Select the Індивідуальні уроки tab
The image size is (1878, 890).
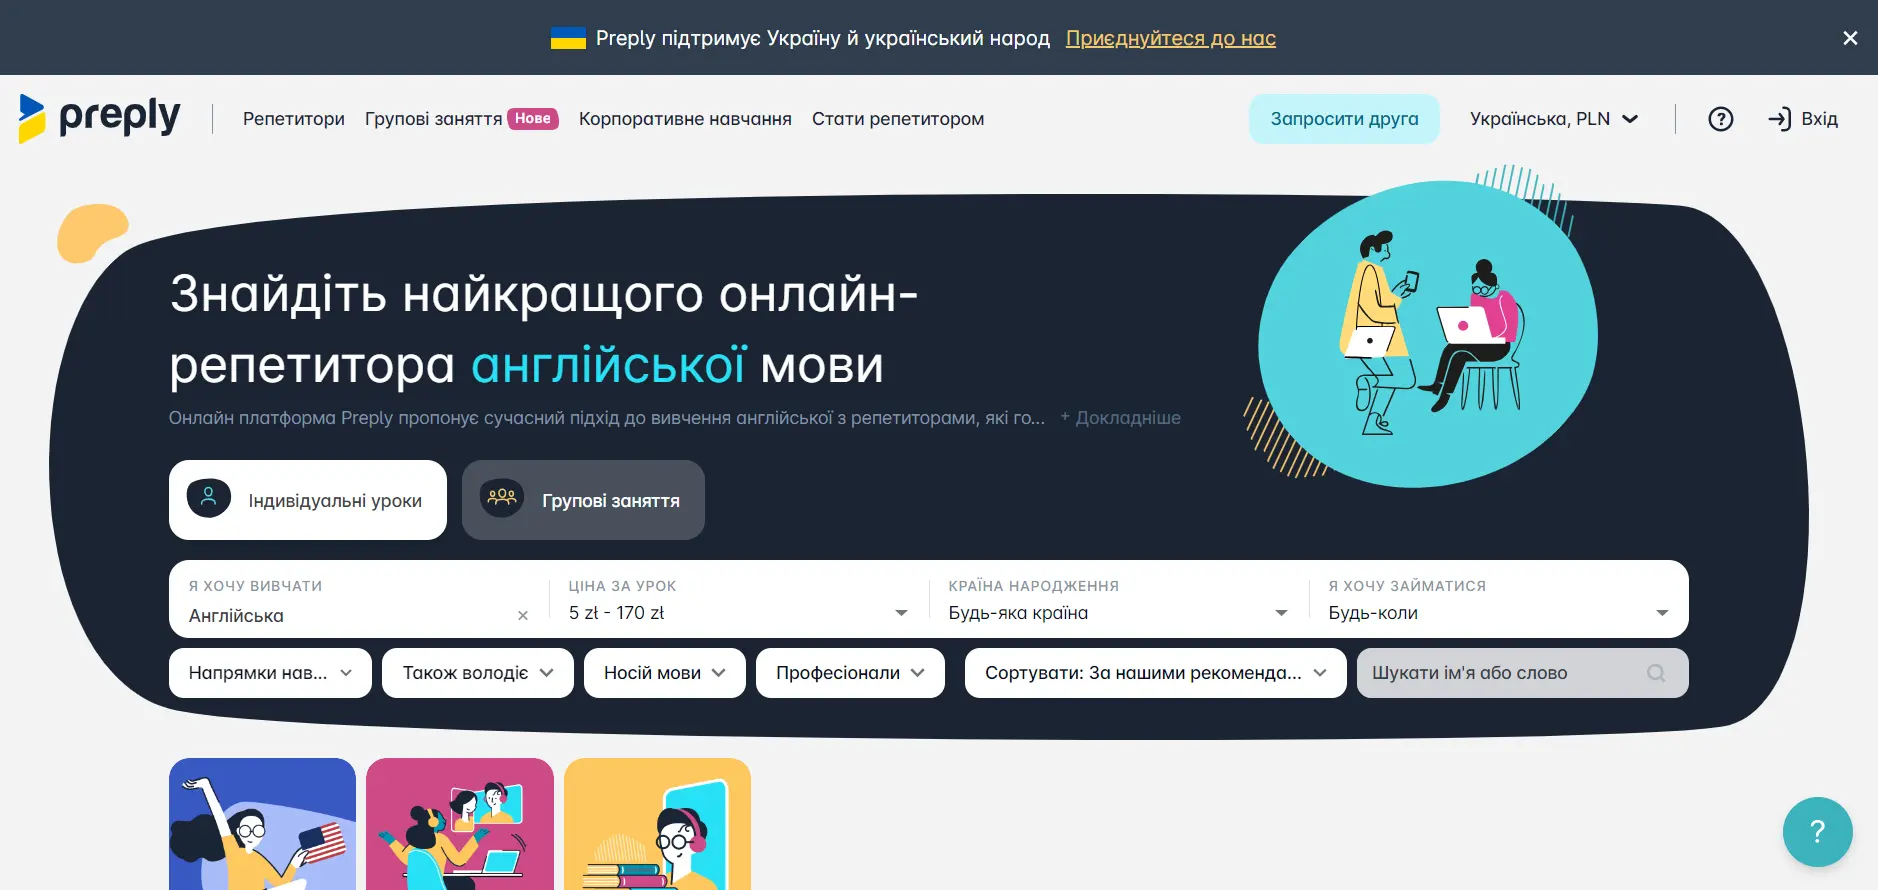[x=308, y=500]
